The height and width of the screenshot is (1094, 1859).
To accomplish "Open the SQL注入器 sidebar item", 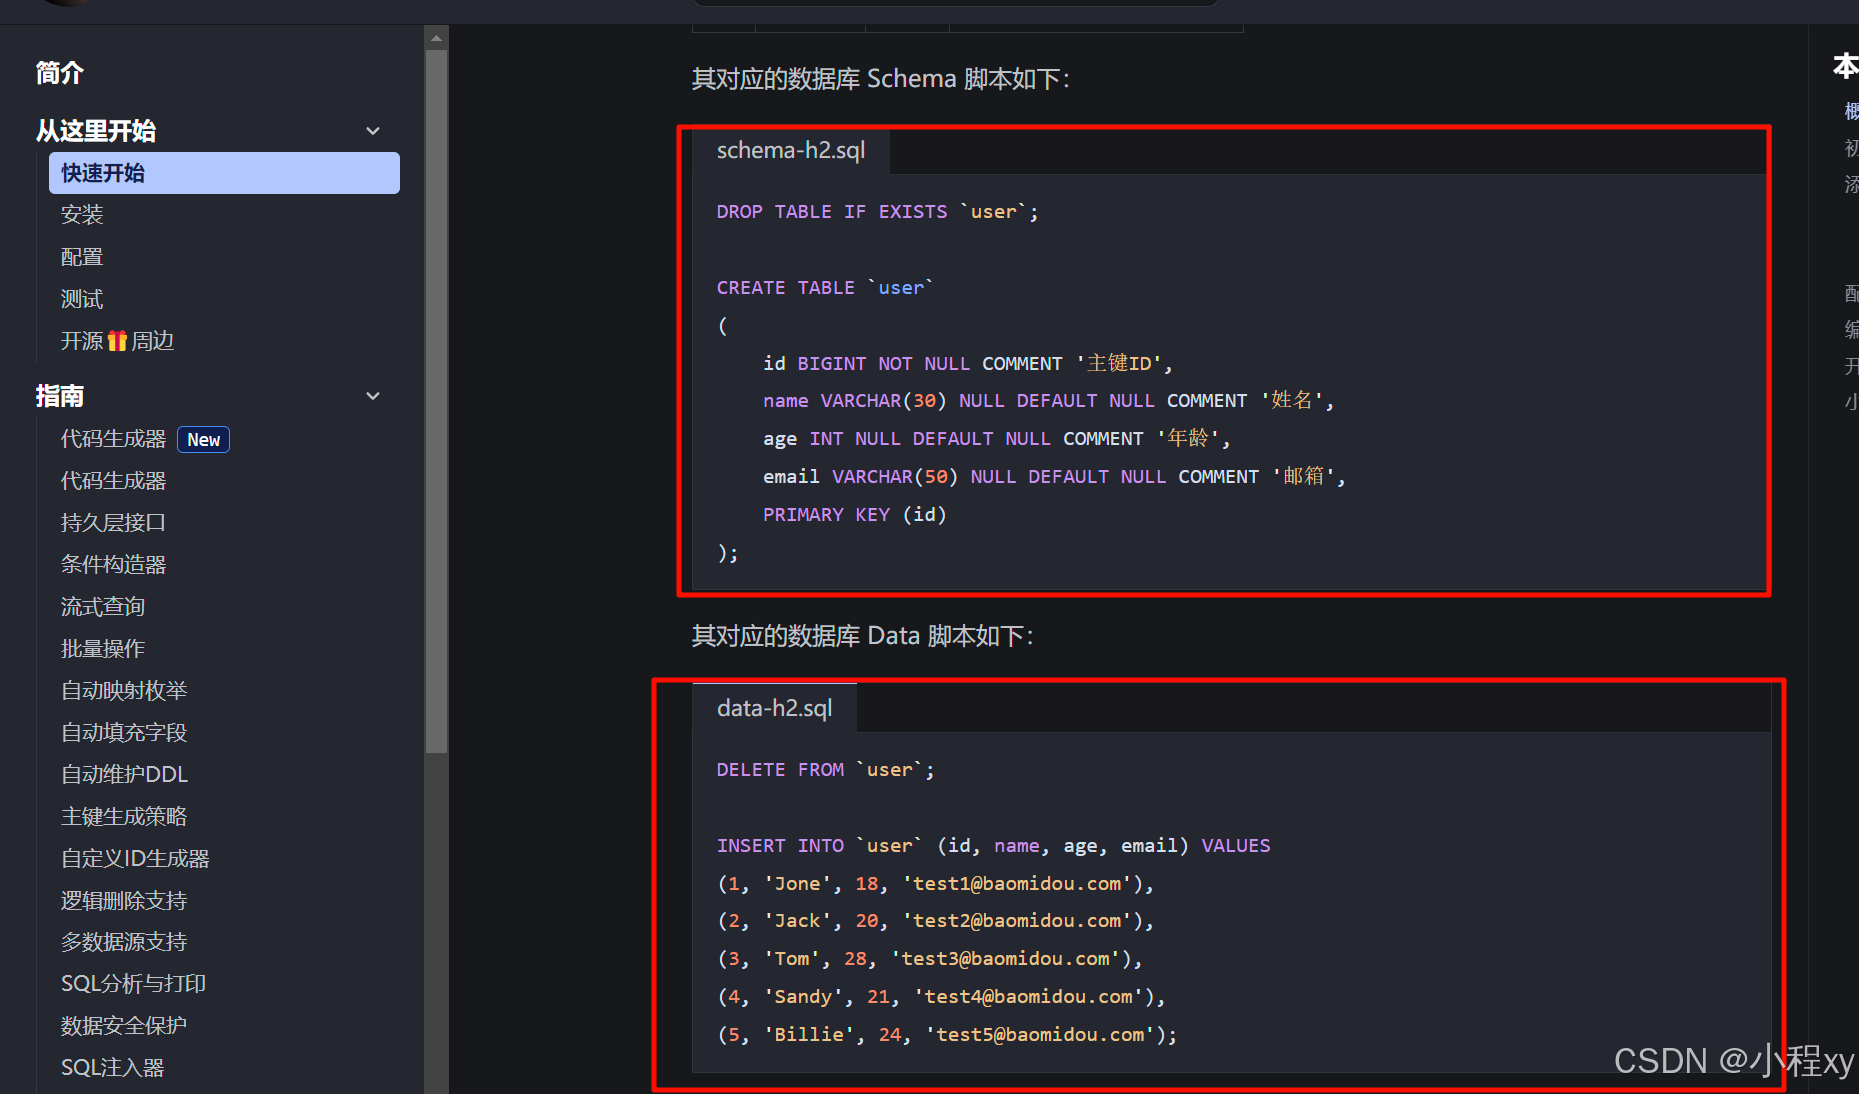I will coord(112,1068).
